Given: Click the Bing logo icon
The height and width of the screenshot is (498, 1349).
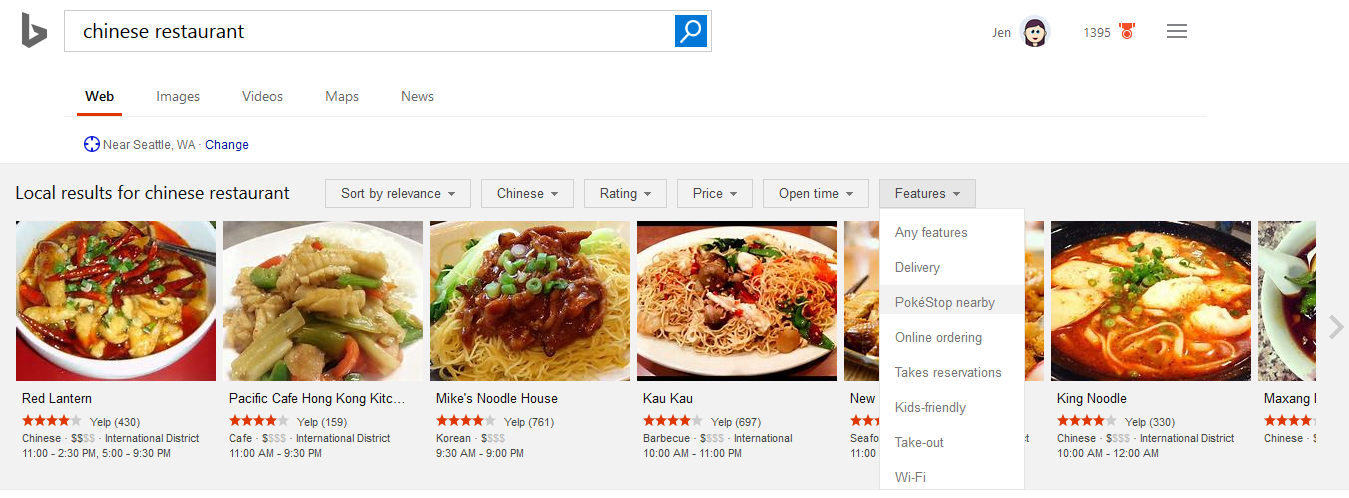Looking at the screenshot, I should coord(34,31).
